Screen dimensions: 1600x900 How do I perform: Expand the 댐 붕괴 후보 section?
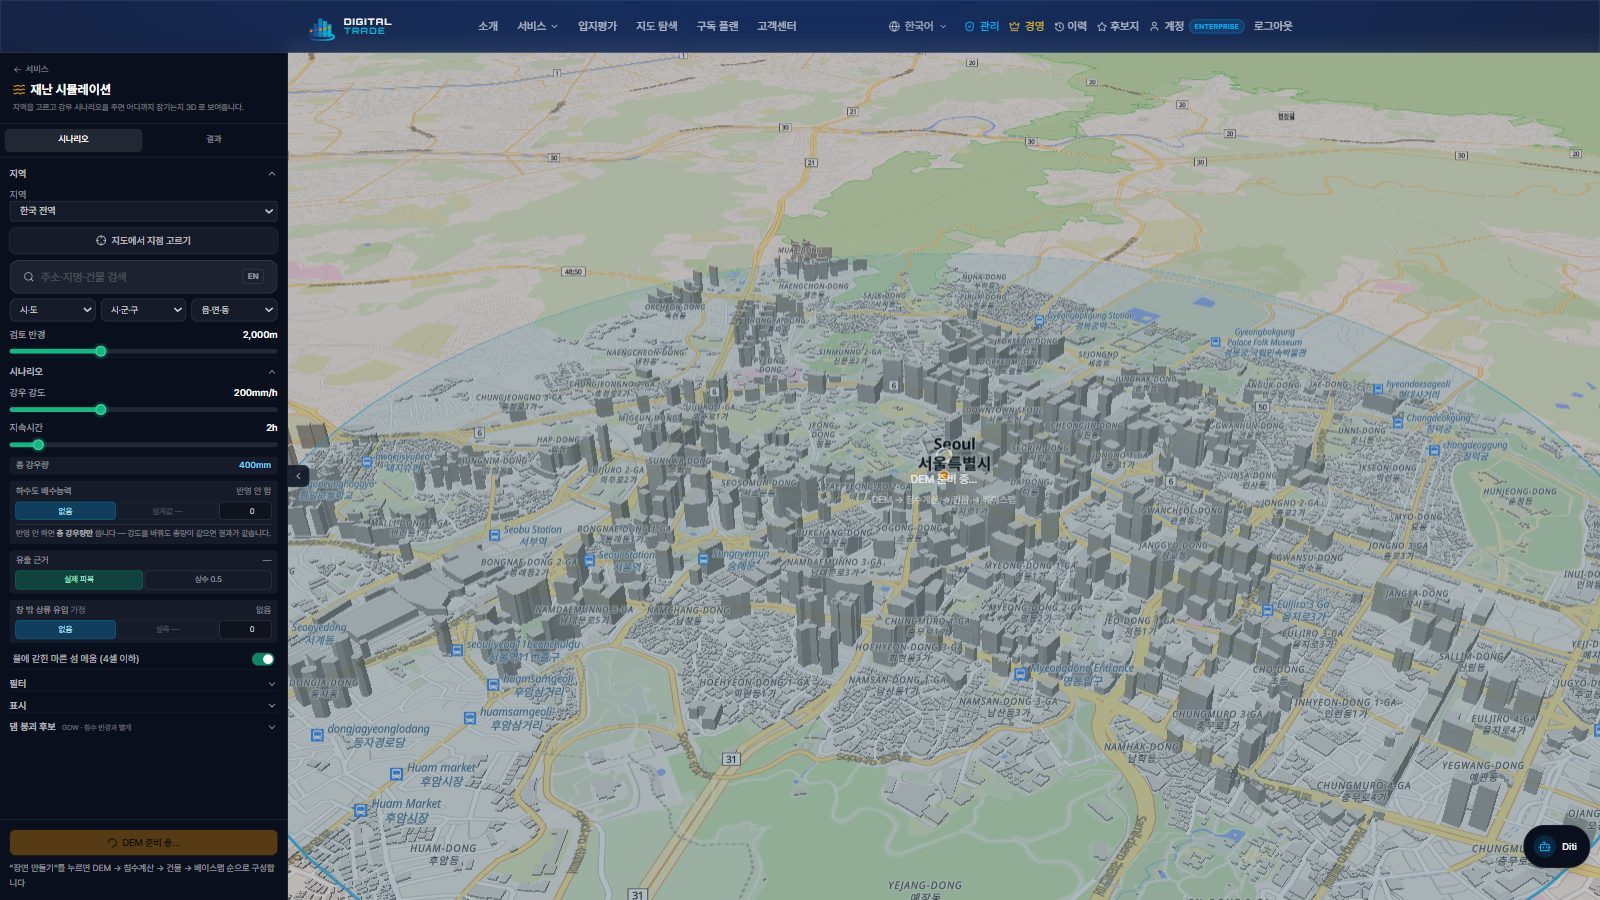point(143,727)
